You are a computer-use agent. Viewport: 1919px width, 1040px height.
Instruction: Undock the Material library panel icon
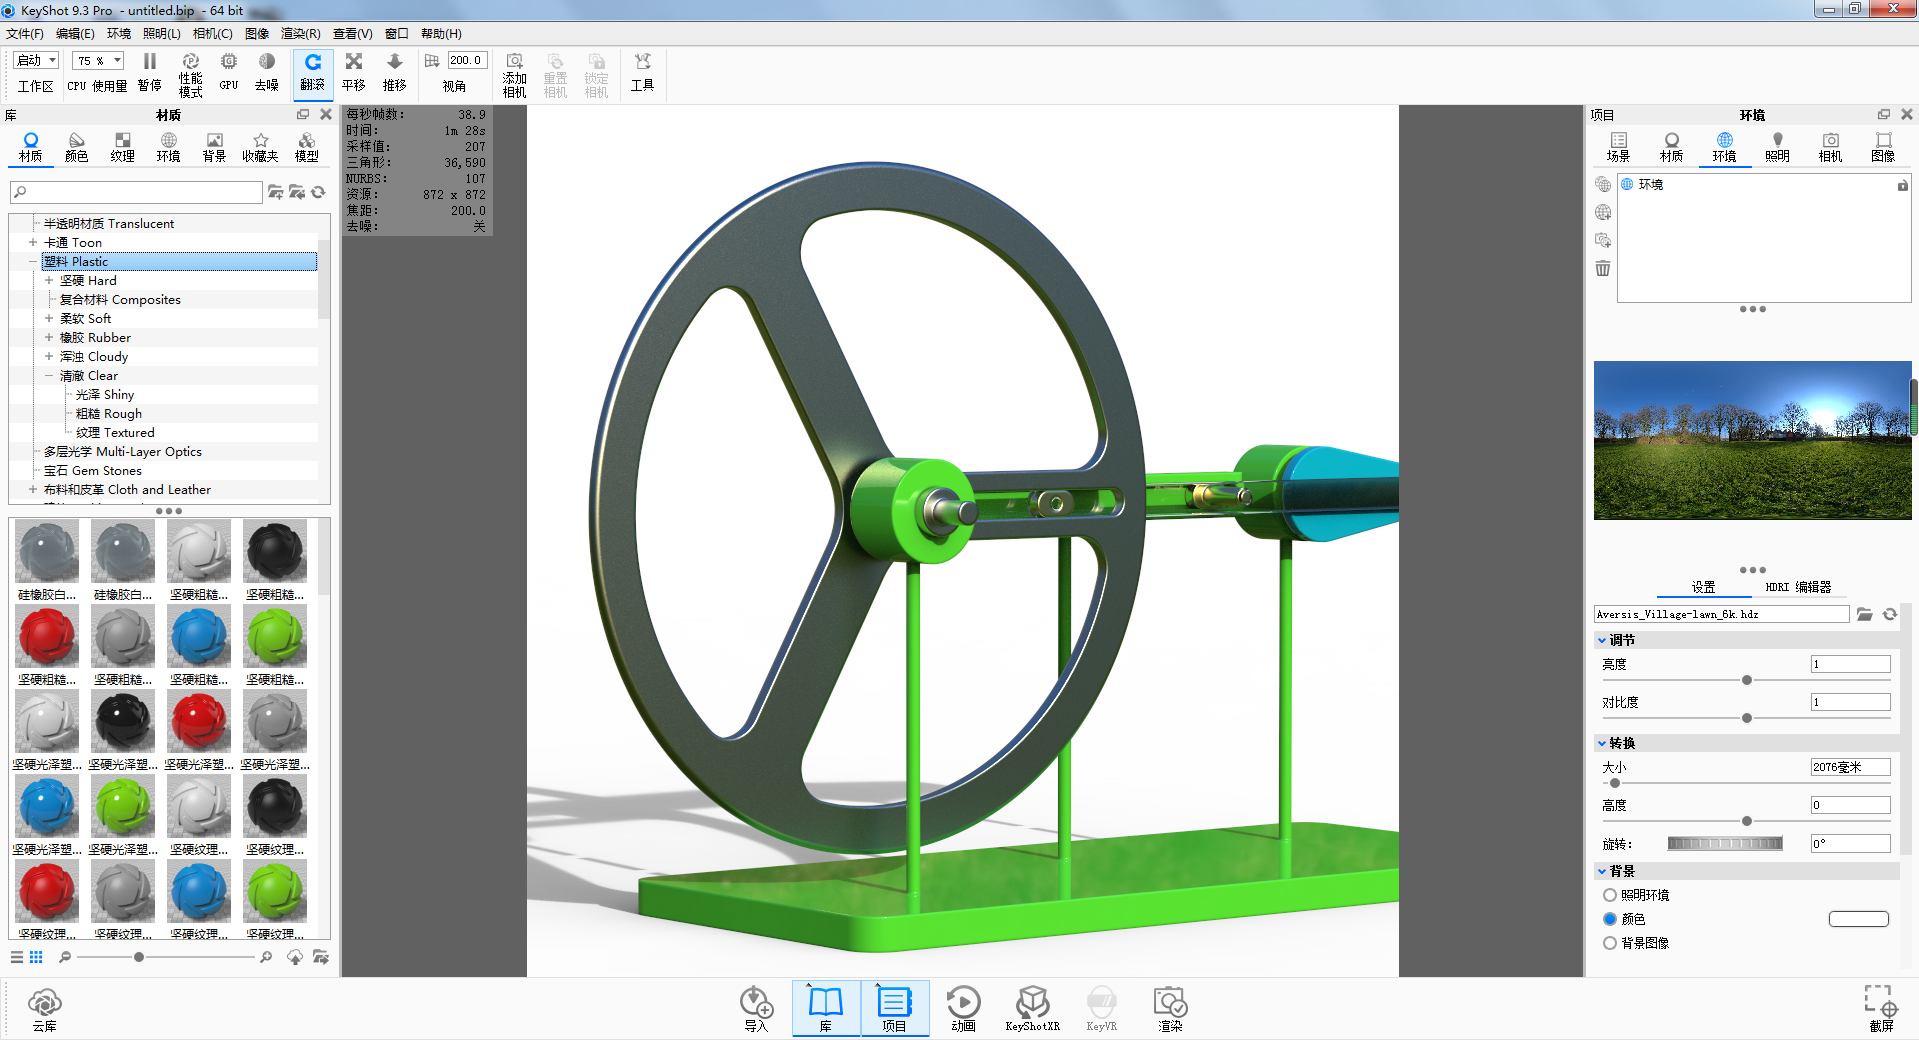tap(303, 114)
